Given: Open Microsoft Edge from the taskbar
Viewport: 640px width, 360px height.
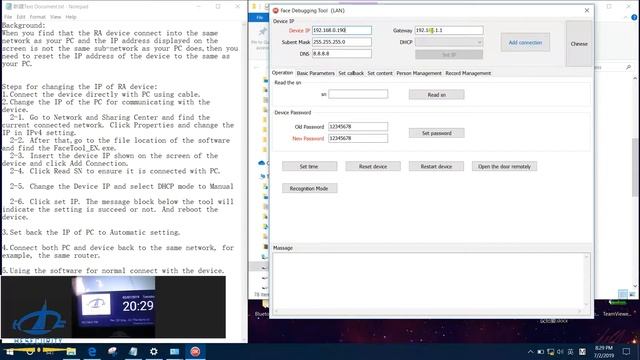Looking at the screenshot, I should point(92,351).
